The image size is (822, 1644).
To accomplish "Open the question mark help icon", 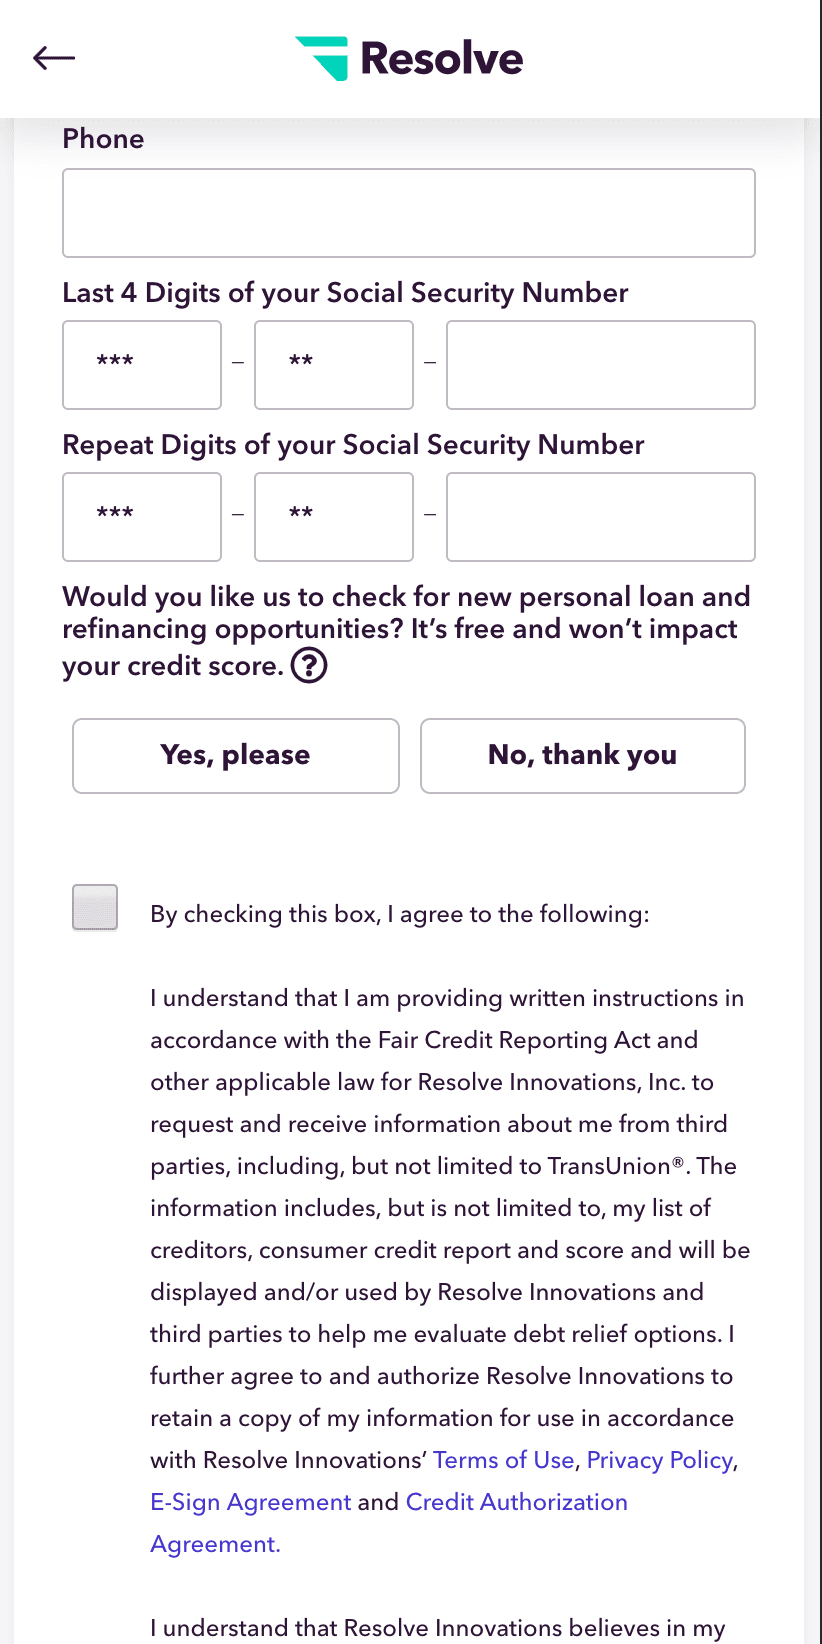I will (309, 665).
